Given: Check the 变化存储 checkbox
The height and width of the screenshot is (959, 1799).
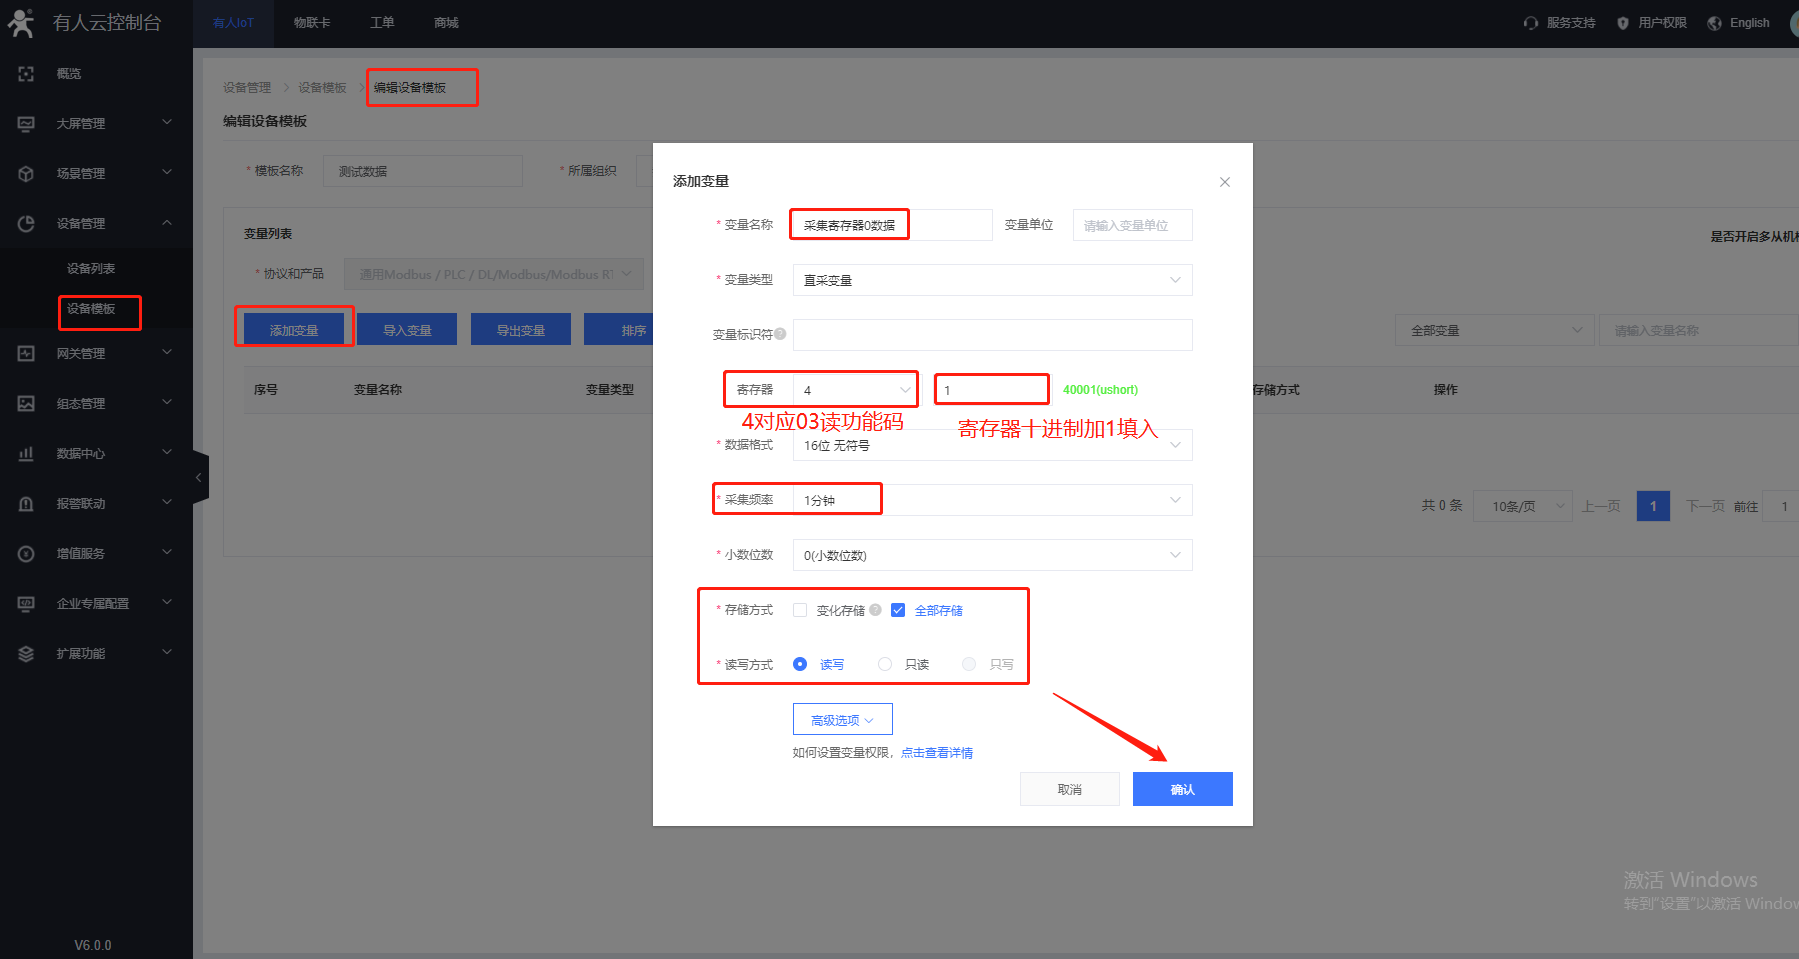Looking at the screenshot, I should click(x=800, y=610).
